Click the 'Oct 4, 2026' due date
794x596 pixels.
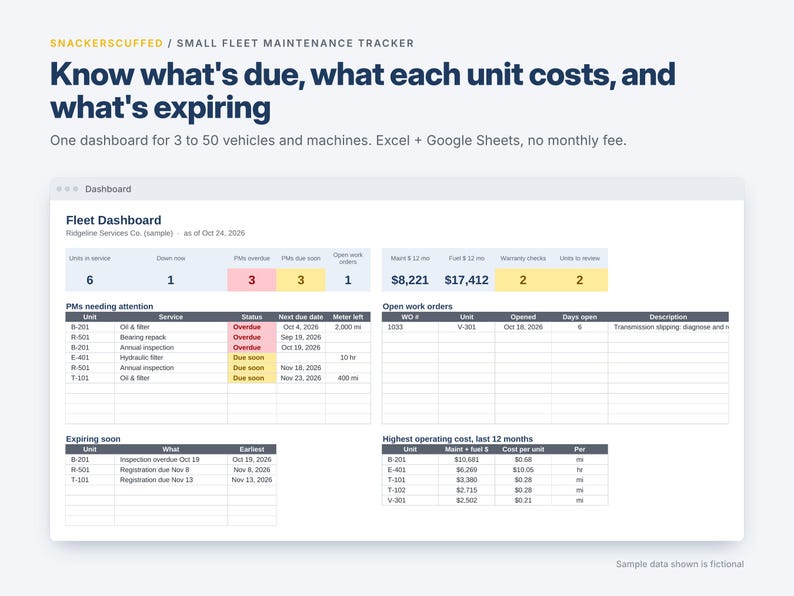(301, 327)
